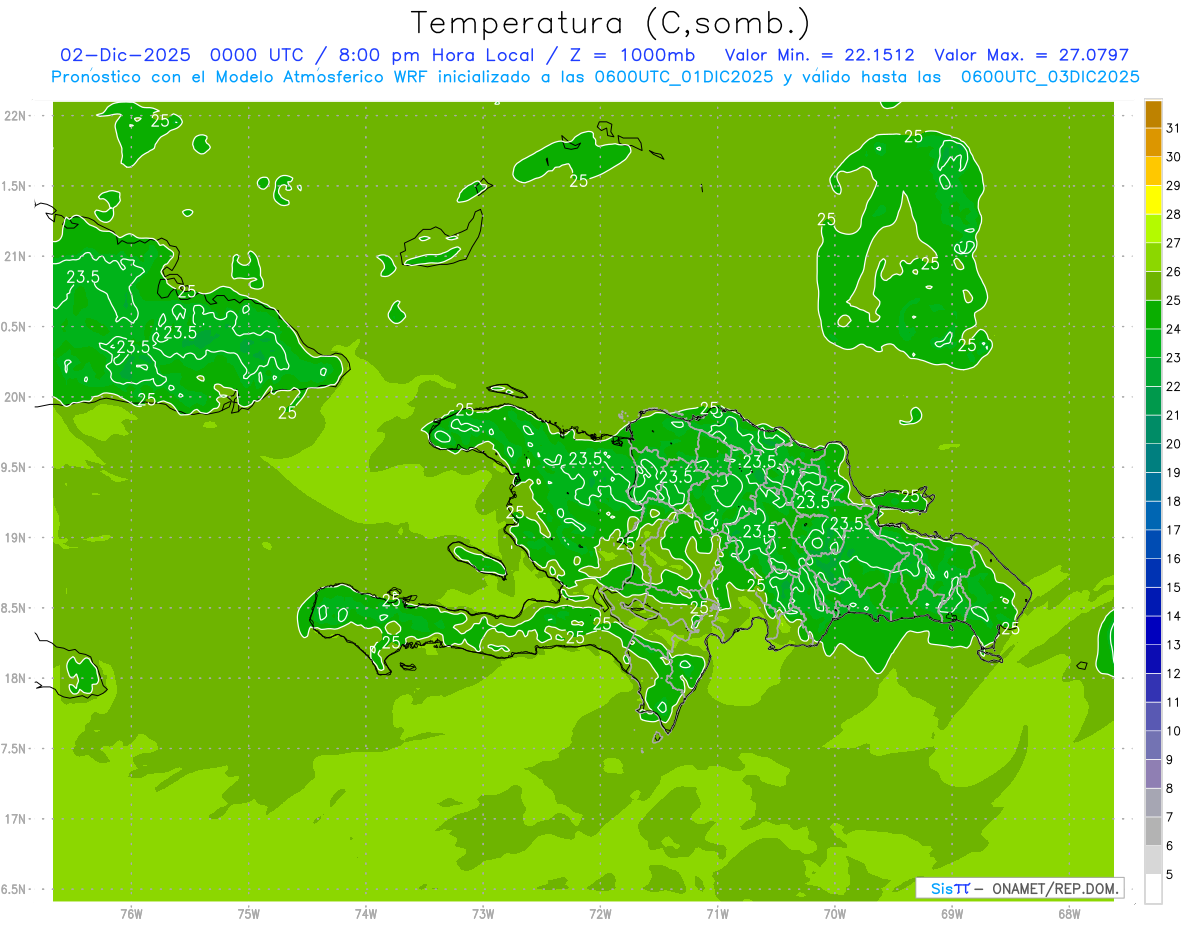1200x927 pixels.
Task: Click the "6.5N" latitude axis label
Action: [15, 889]
